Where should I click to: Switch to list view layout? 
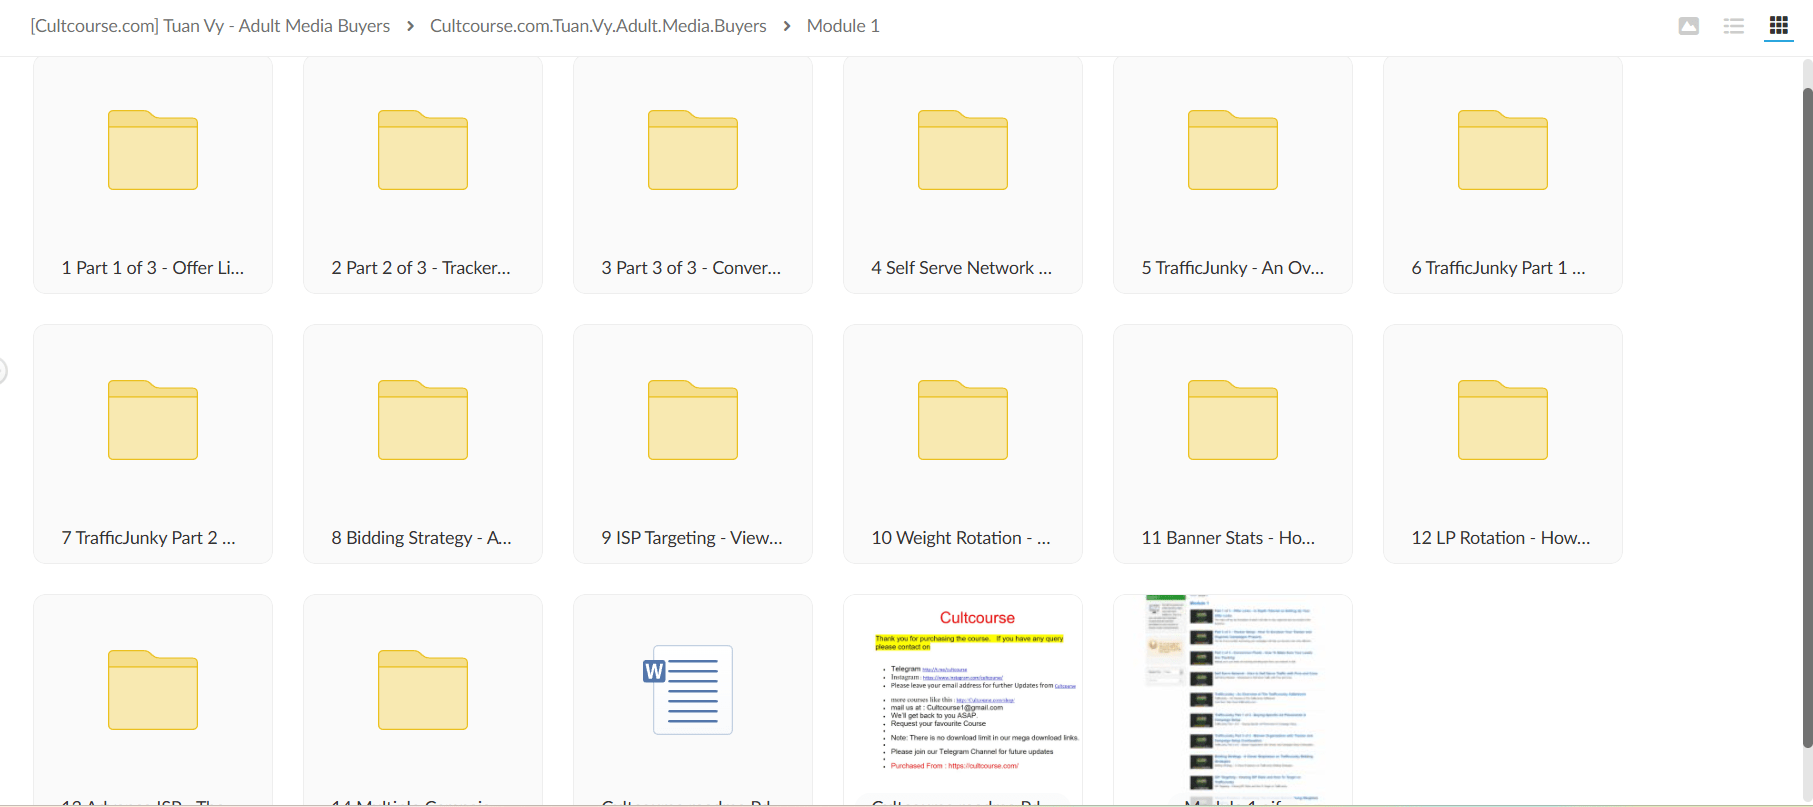[x=1734, y=26]
